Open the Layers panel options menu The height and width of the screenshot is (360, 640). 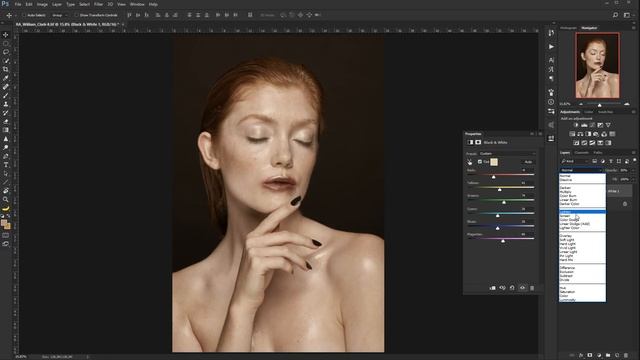(634, 153)
